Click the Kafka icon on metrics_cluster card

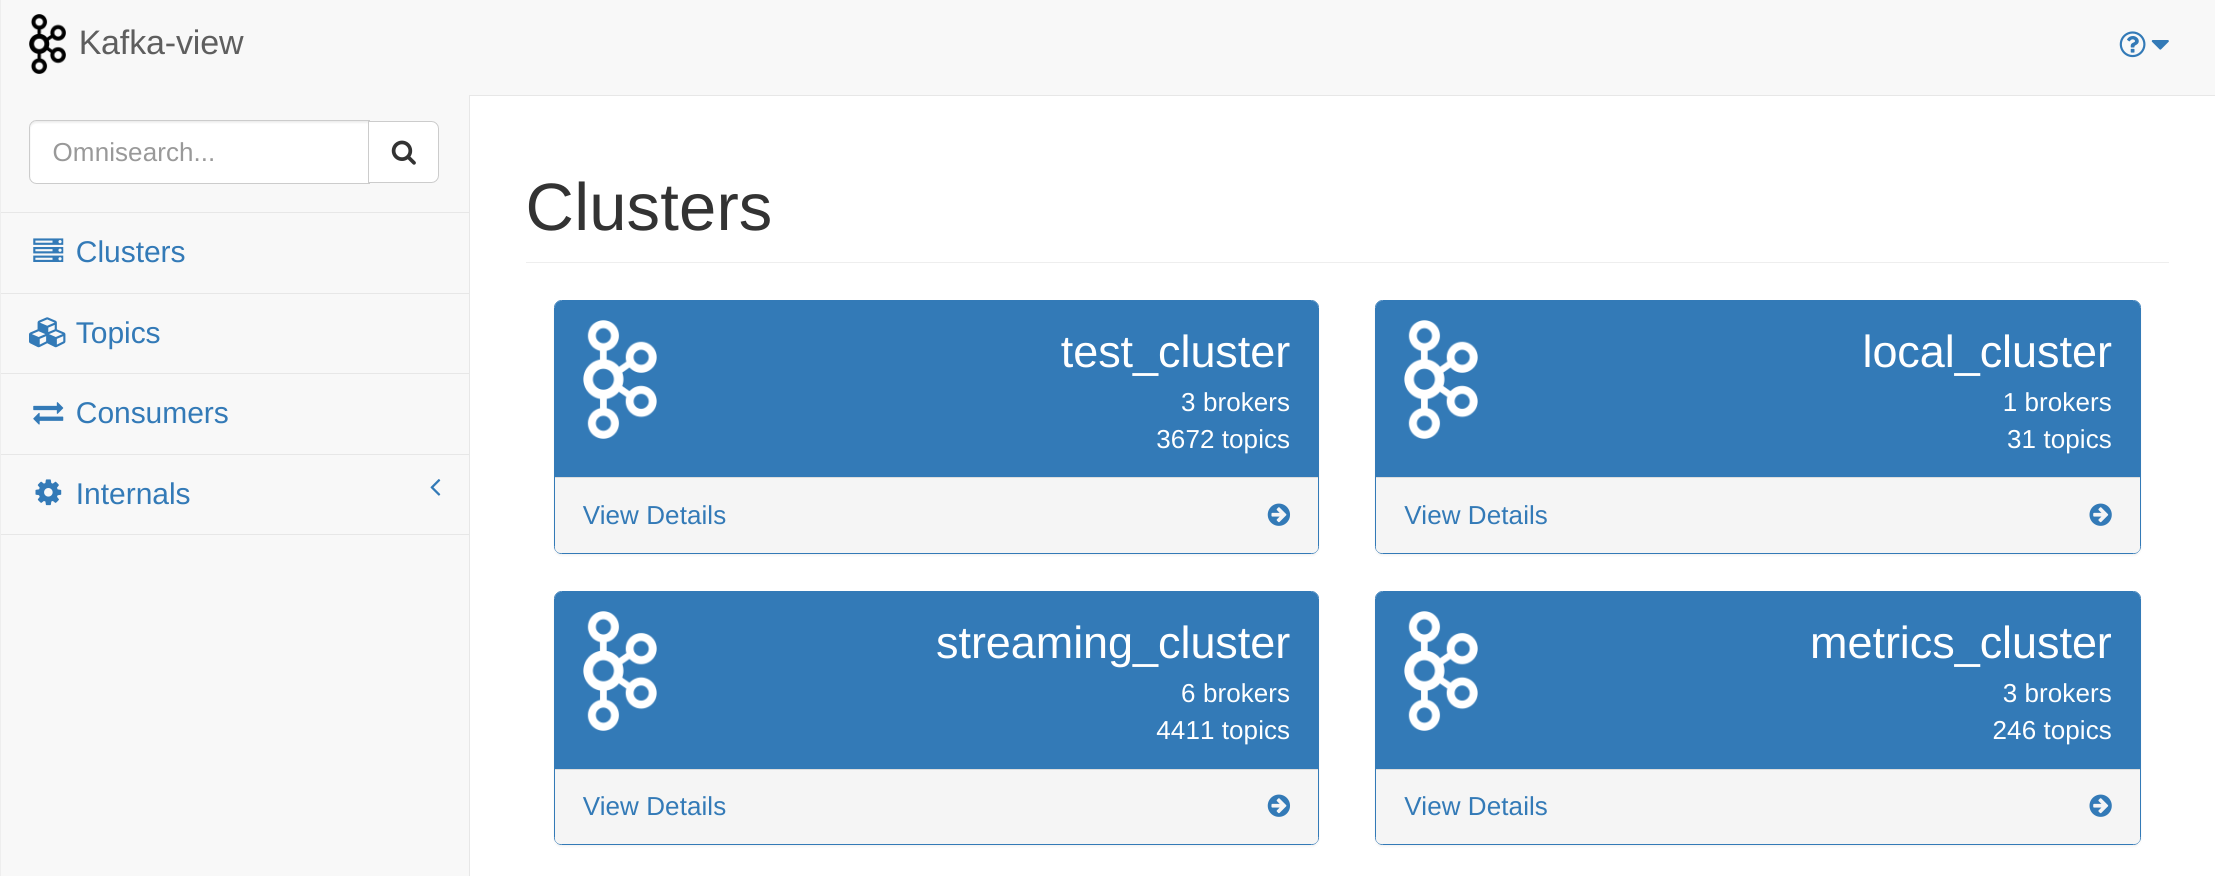pos(1441,671)
